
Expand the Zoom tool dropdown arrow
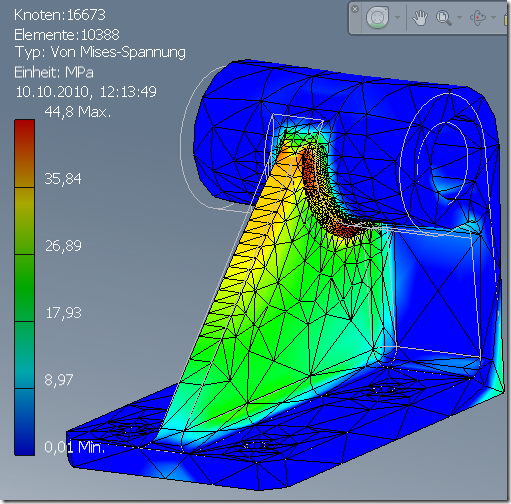tap(459, 17)
